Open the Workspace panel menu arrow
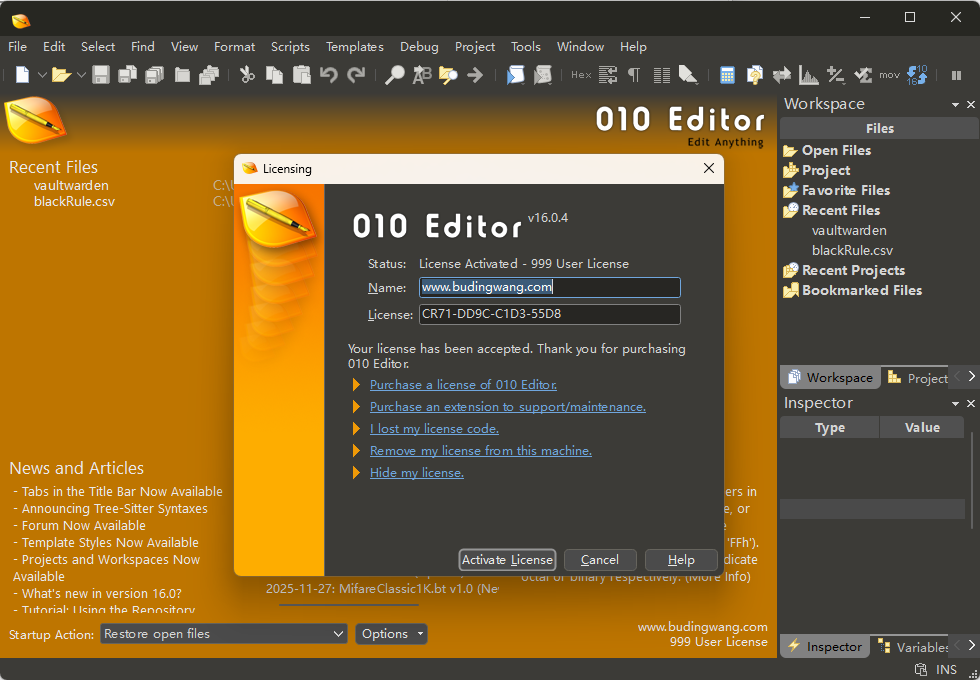The width and height of the screenshot is (980, 680). pos(955,105)
